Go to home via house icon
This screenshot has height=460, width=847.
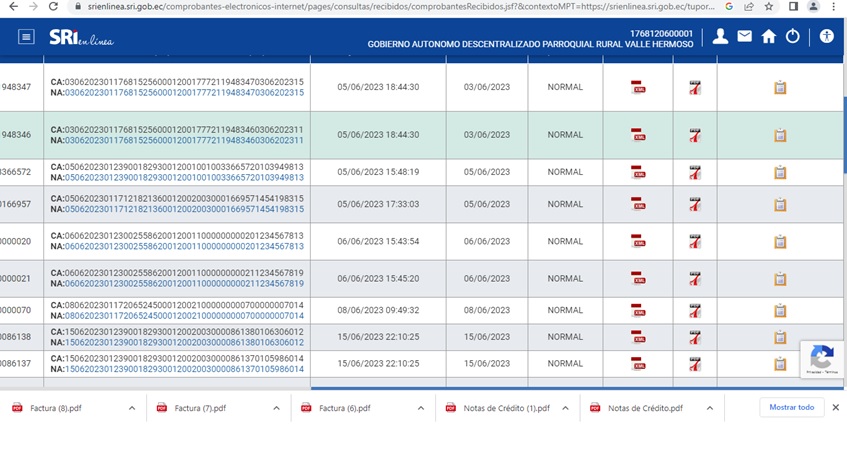[768, 37]
